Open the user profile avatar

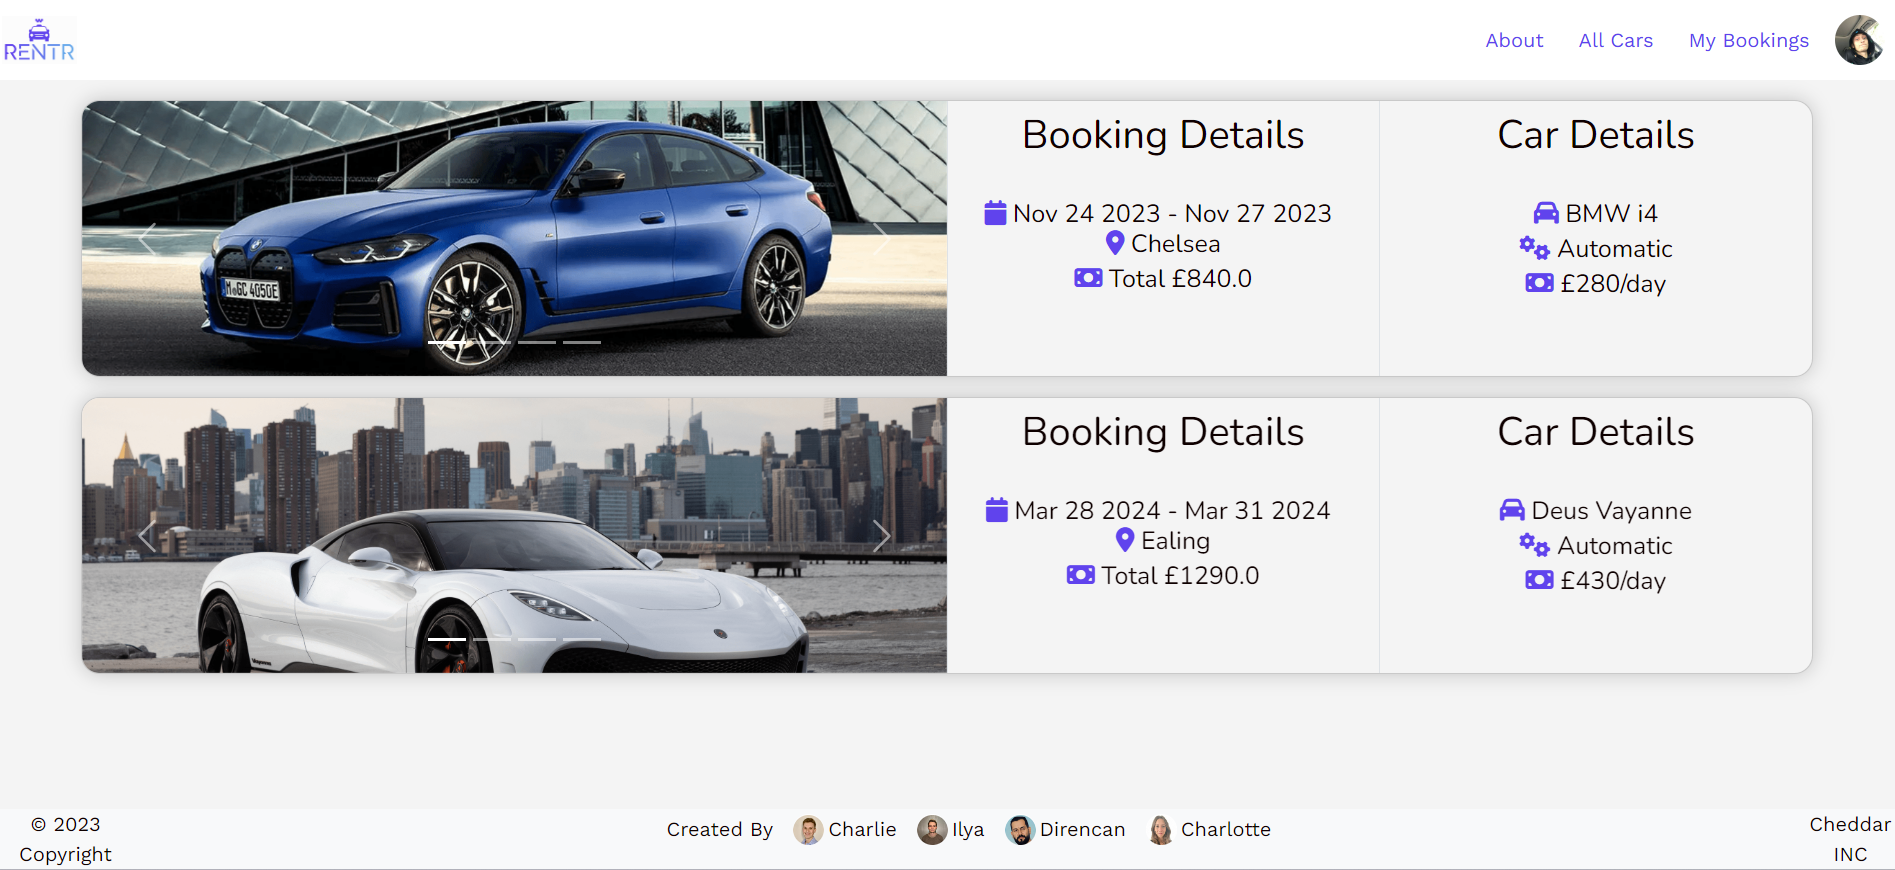pyautogui.click(x=1859, y=40)
